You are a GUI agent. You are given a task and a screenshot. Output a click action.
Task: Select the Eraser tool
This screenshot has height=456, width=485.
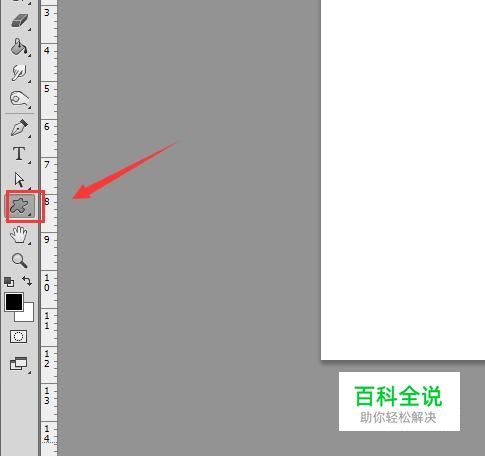[x=20, y=21]
